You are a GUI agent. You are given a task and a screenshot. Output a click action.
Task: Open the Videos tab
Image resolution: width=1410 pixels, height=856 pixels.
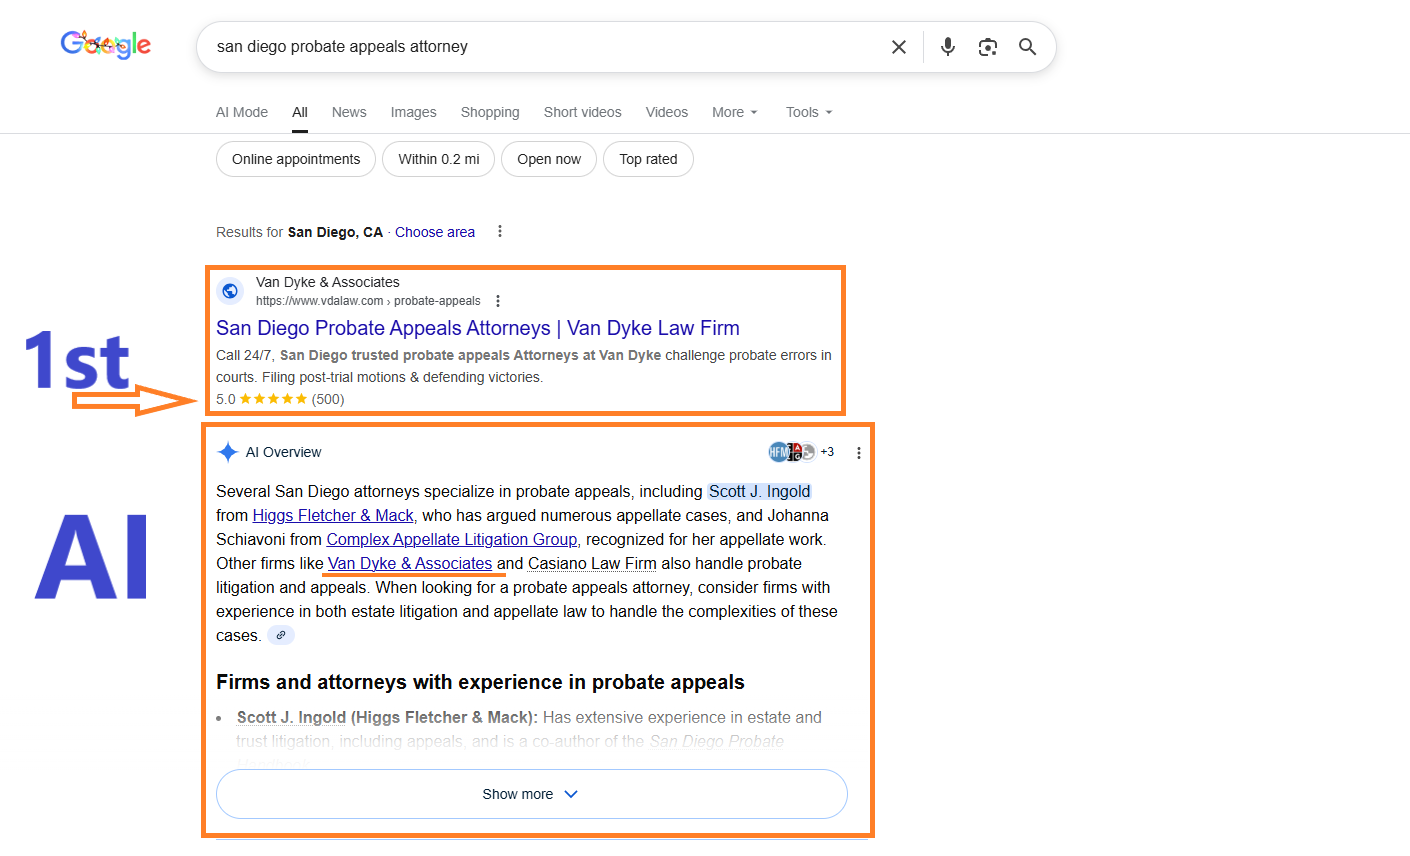(x=667, y=112)
